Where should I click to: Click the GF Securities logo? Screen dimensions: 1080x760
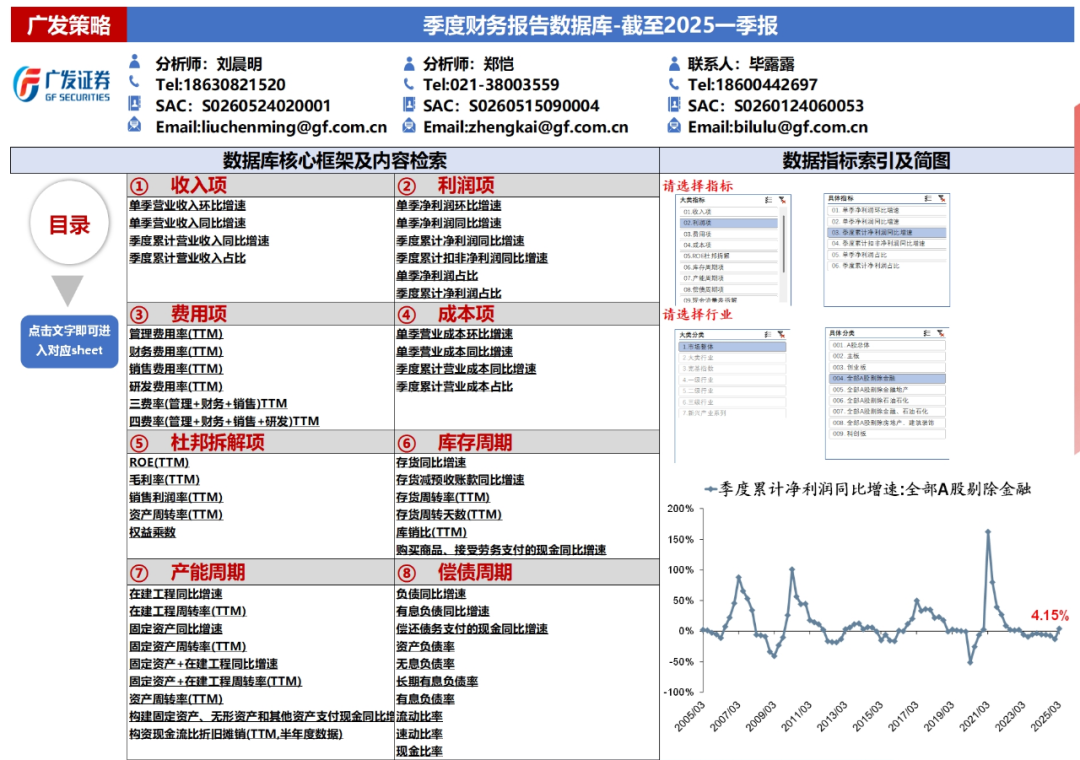tap(62, 85)
